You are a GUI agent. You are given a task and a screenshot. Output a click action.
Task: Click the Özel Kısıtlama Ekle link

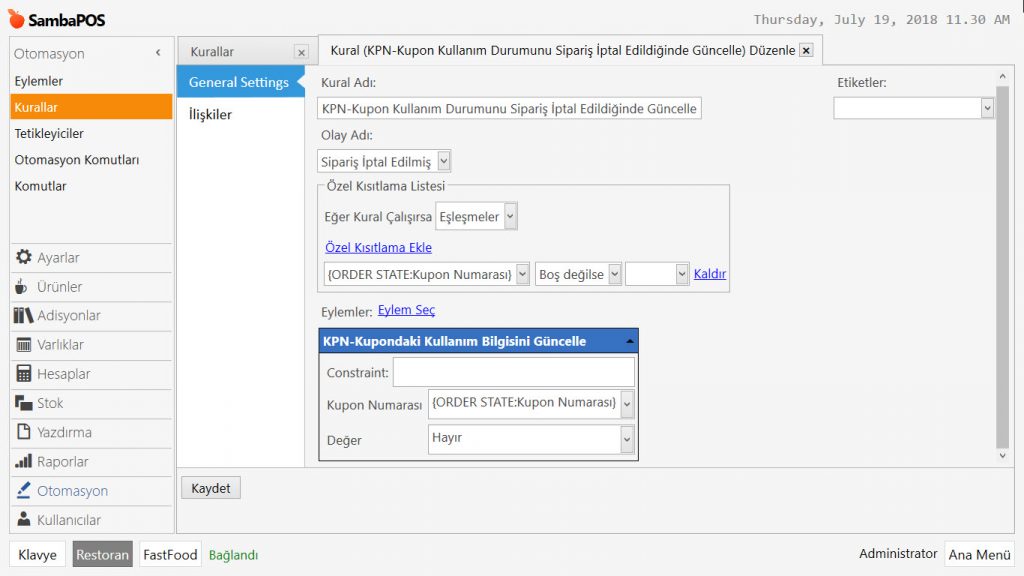point(378,248)
